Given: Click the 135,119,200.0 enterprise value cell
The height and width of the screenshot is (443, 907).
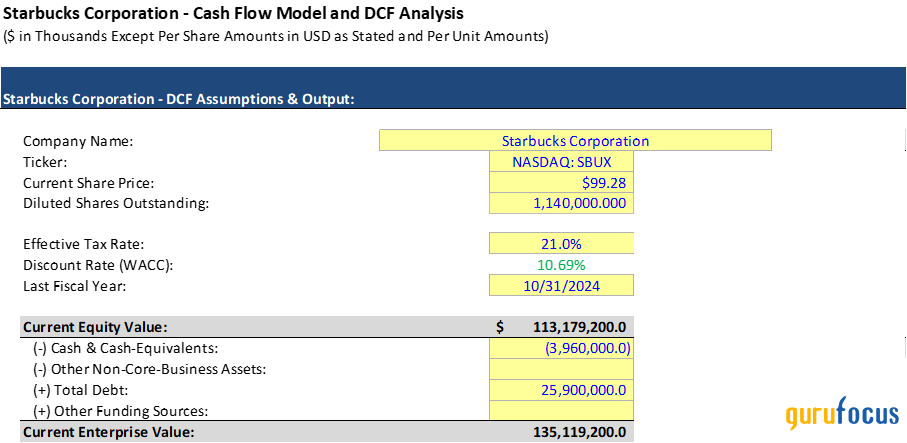Looking at the screenshot, I should tap(573, 432).
